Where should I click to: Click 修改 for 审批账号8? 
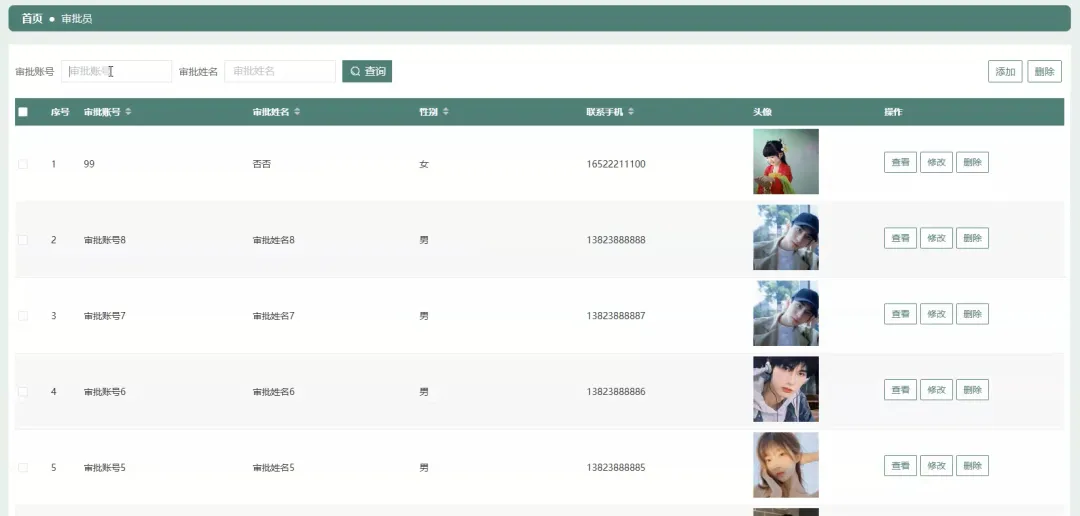click(936, 238)
